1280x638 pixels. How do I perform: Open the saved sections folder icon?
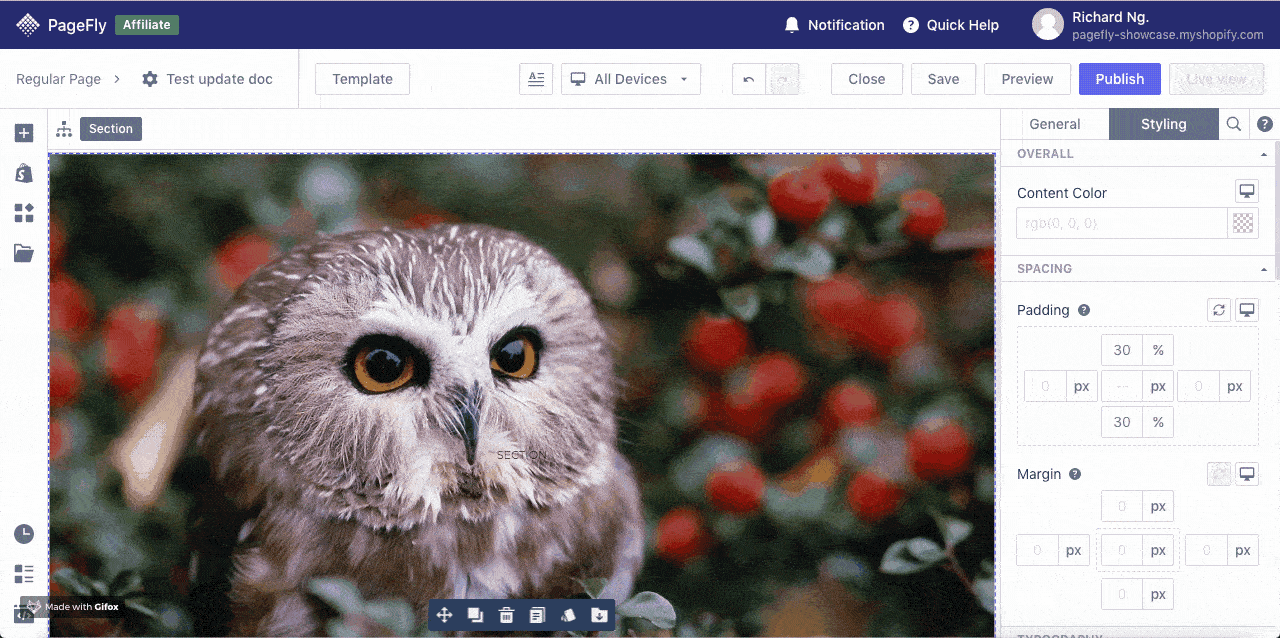pos(24,253)
